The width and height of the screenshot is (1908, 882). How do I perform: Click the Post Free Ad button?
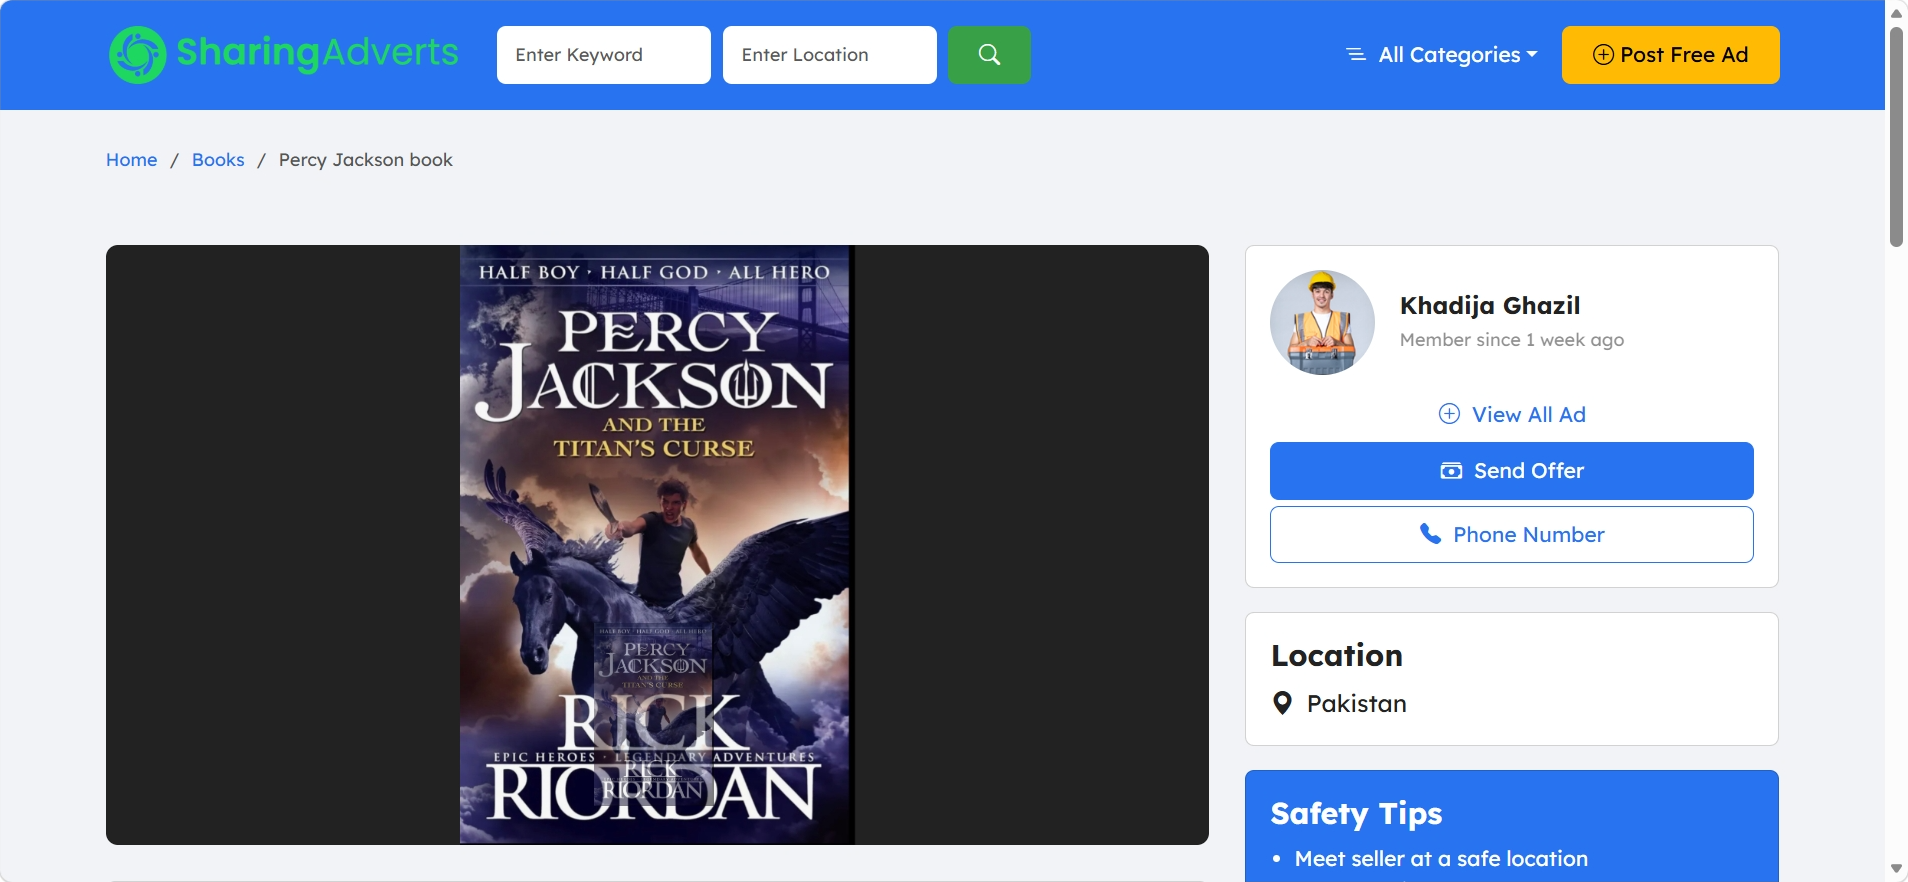click(x=1671, y=55)
